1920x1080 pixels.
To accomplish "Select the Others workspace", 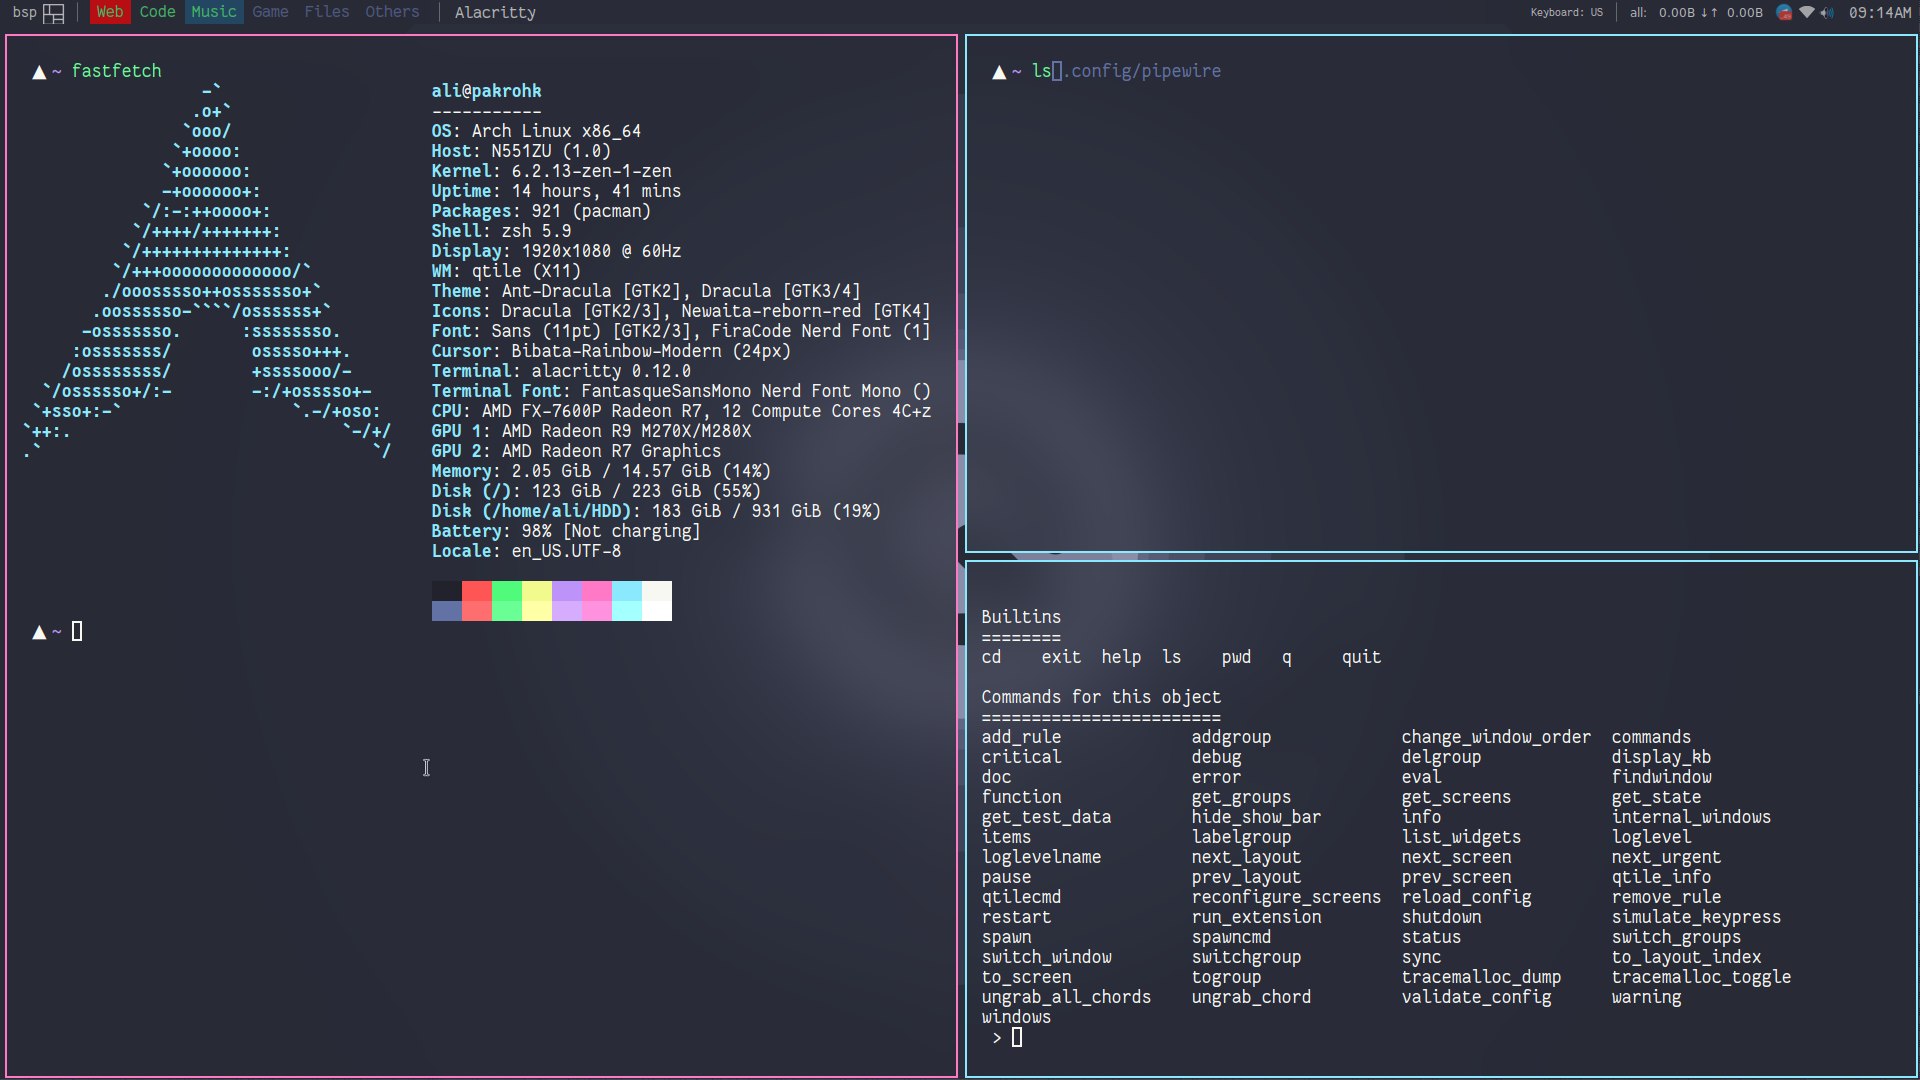I will point(391,12).
